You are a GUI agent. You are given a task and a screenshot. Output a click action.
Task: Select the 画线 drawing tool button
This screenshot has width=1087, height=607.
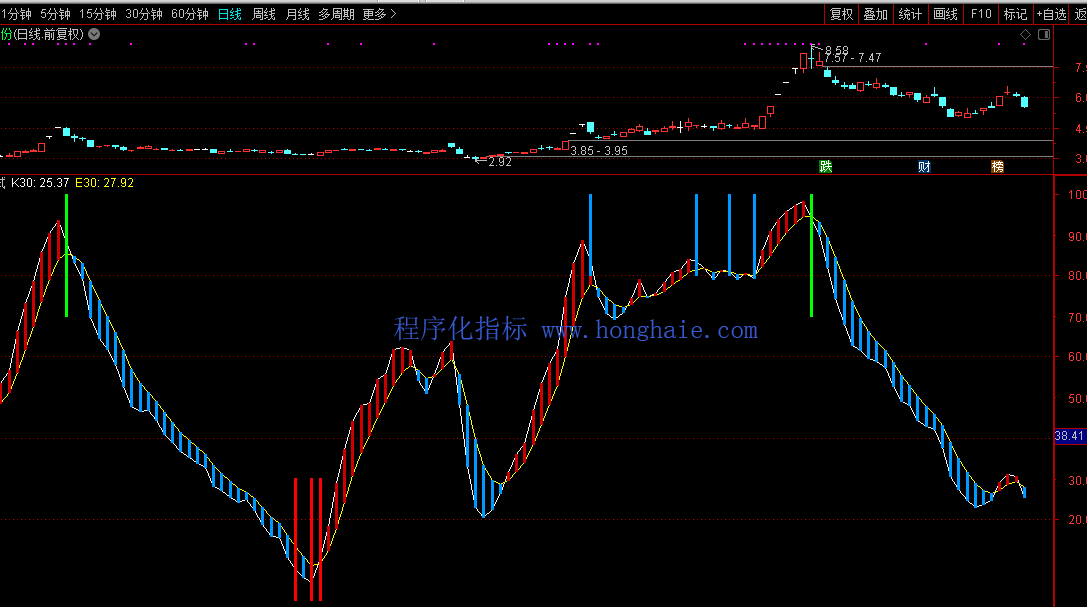(x=945, y=14)
